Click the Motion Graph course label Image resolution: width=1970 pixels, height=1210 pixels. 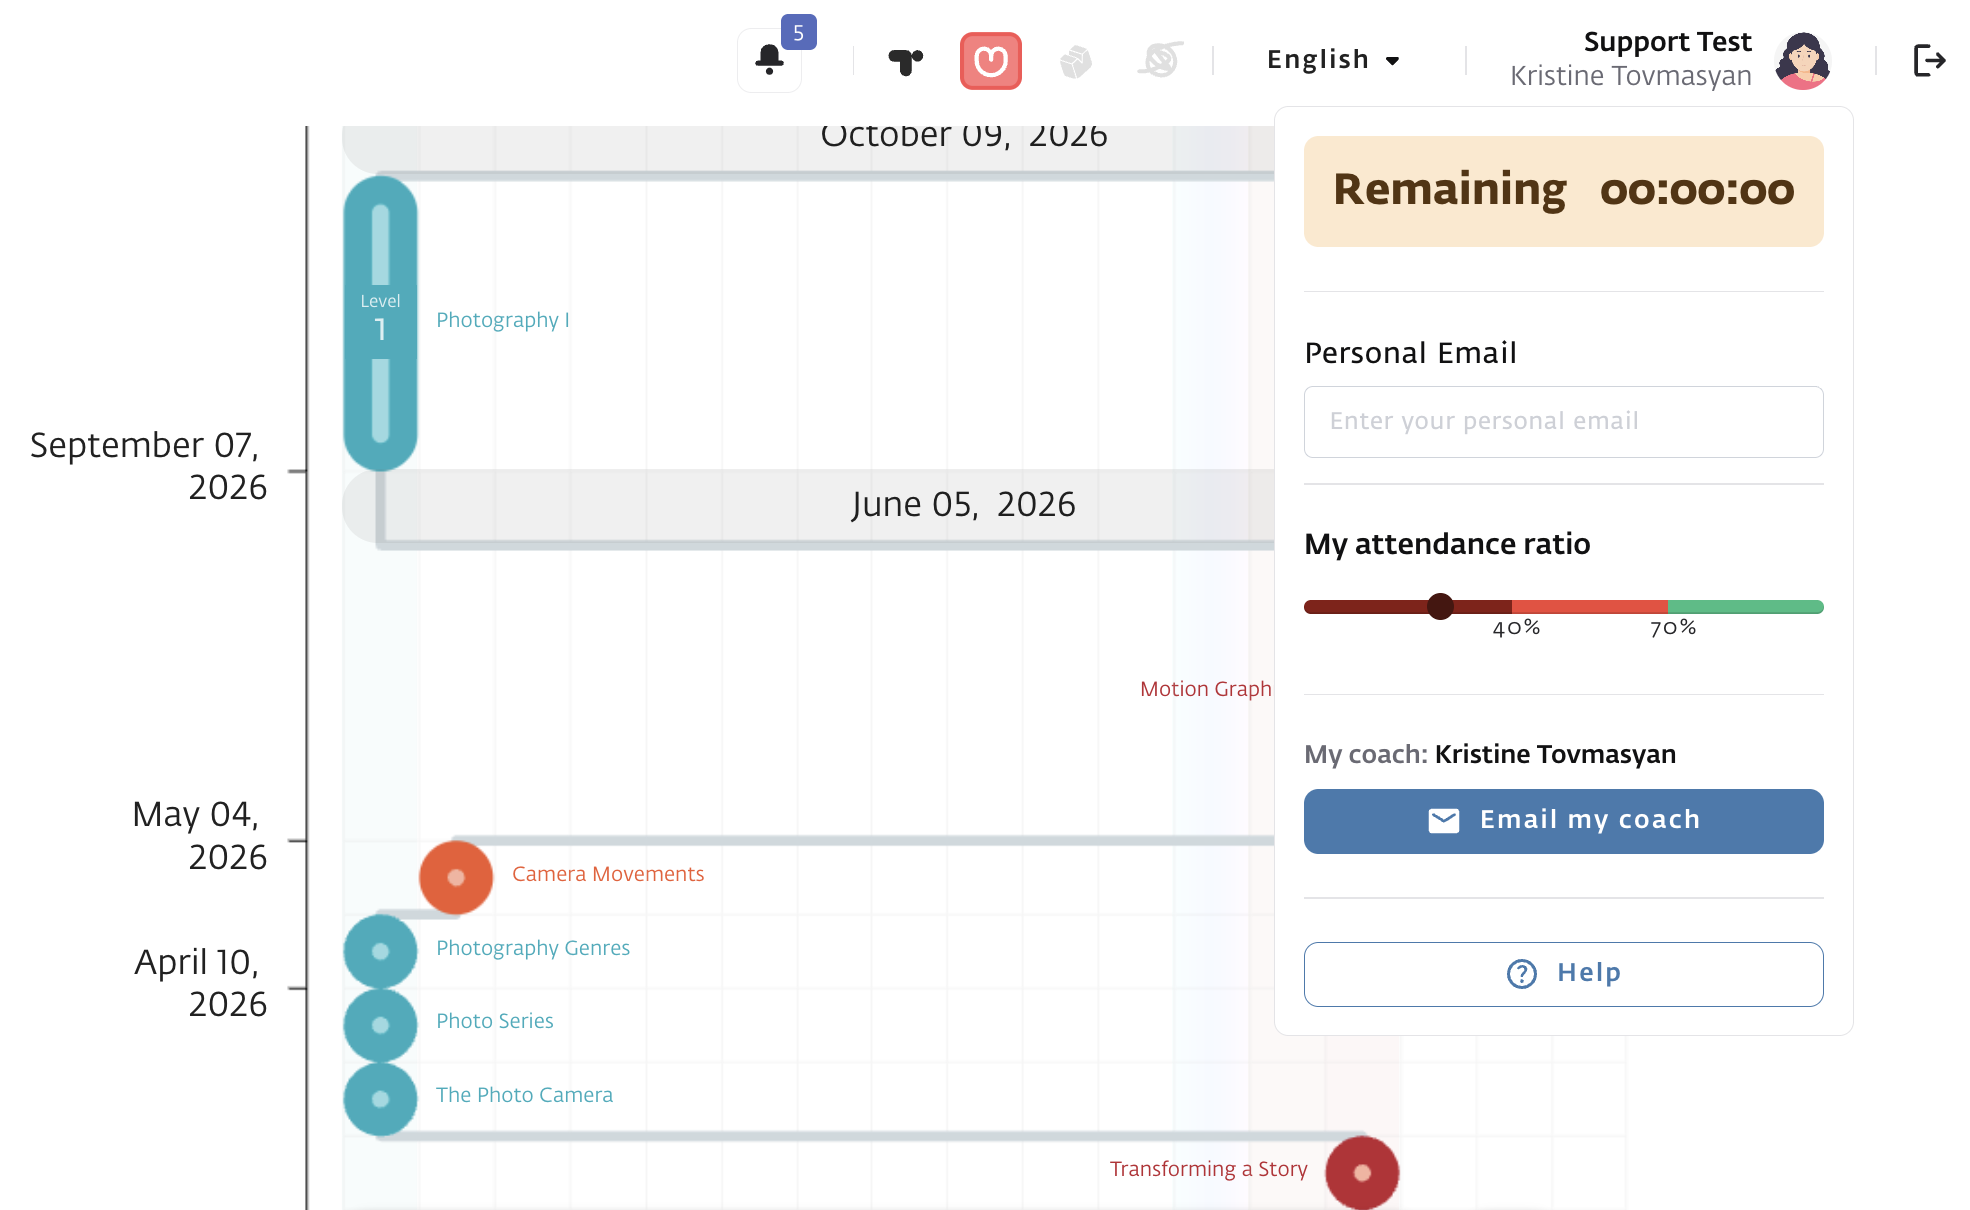pos(1205,689)
